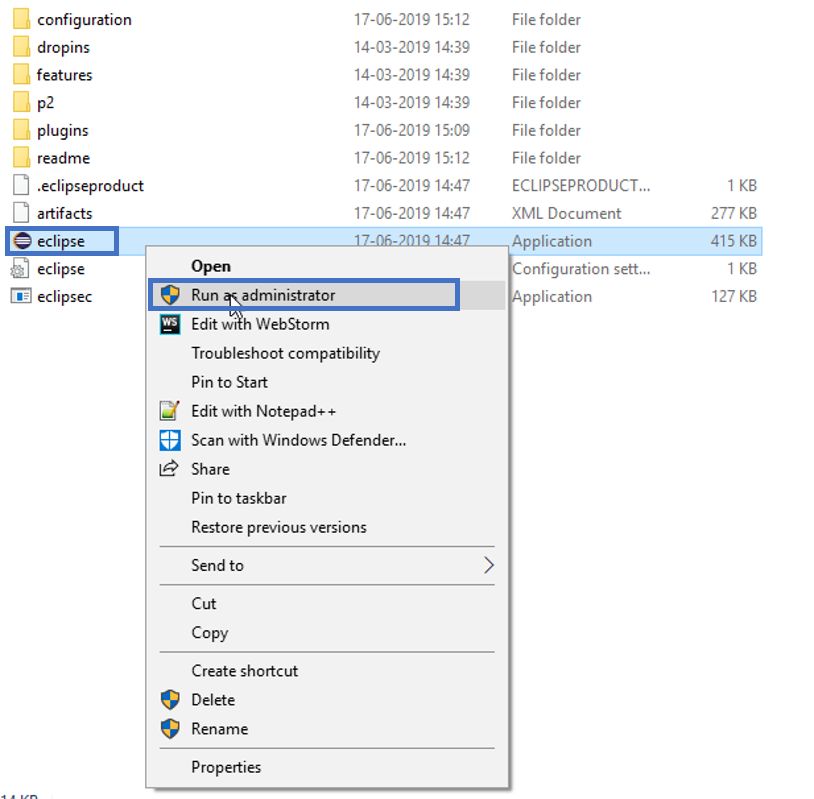Click the eclipsec application icon
Viewport: 814px width, 799px height.
(x=21, y=296)
